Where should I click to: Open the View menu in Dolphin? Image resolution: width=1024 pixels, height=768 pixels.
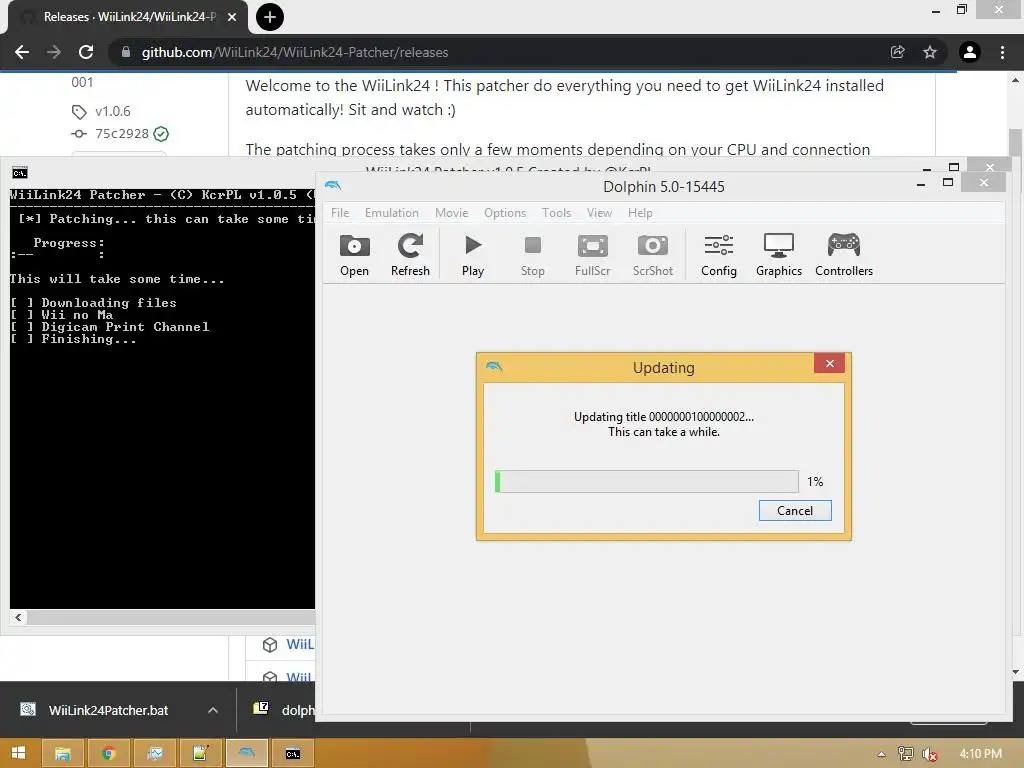[x=599, y=213]
